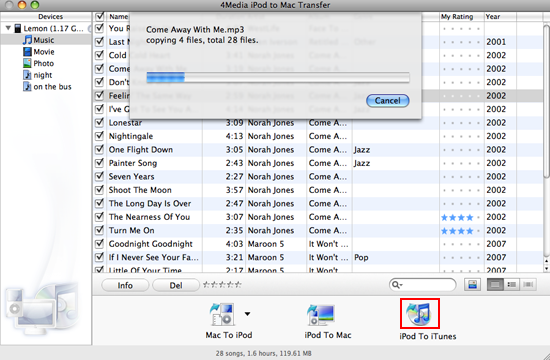The width and height of the screenshot is (550, 360).
Task: Uncheck the Painter Song checkbox
Action: point(100,162)
